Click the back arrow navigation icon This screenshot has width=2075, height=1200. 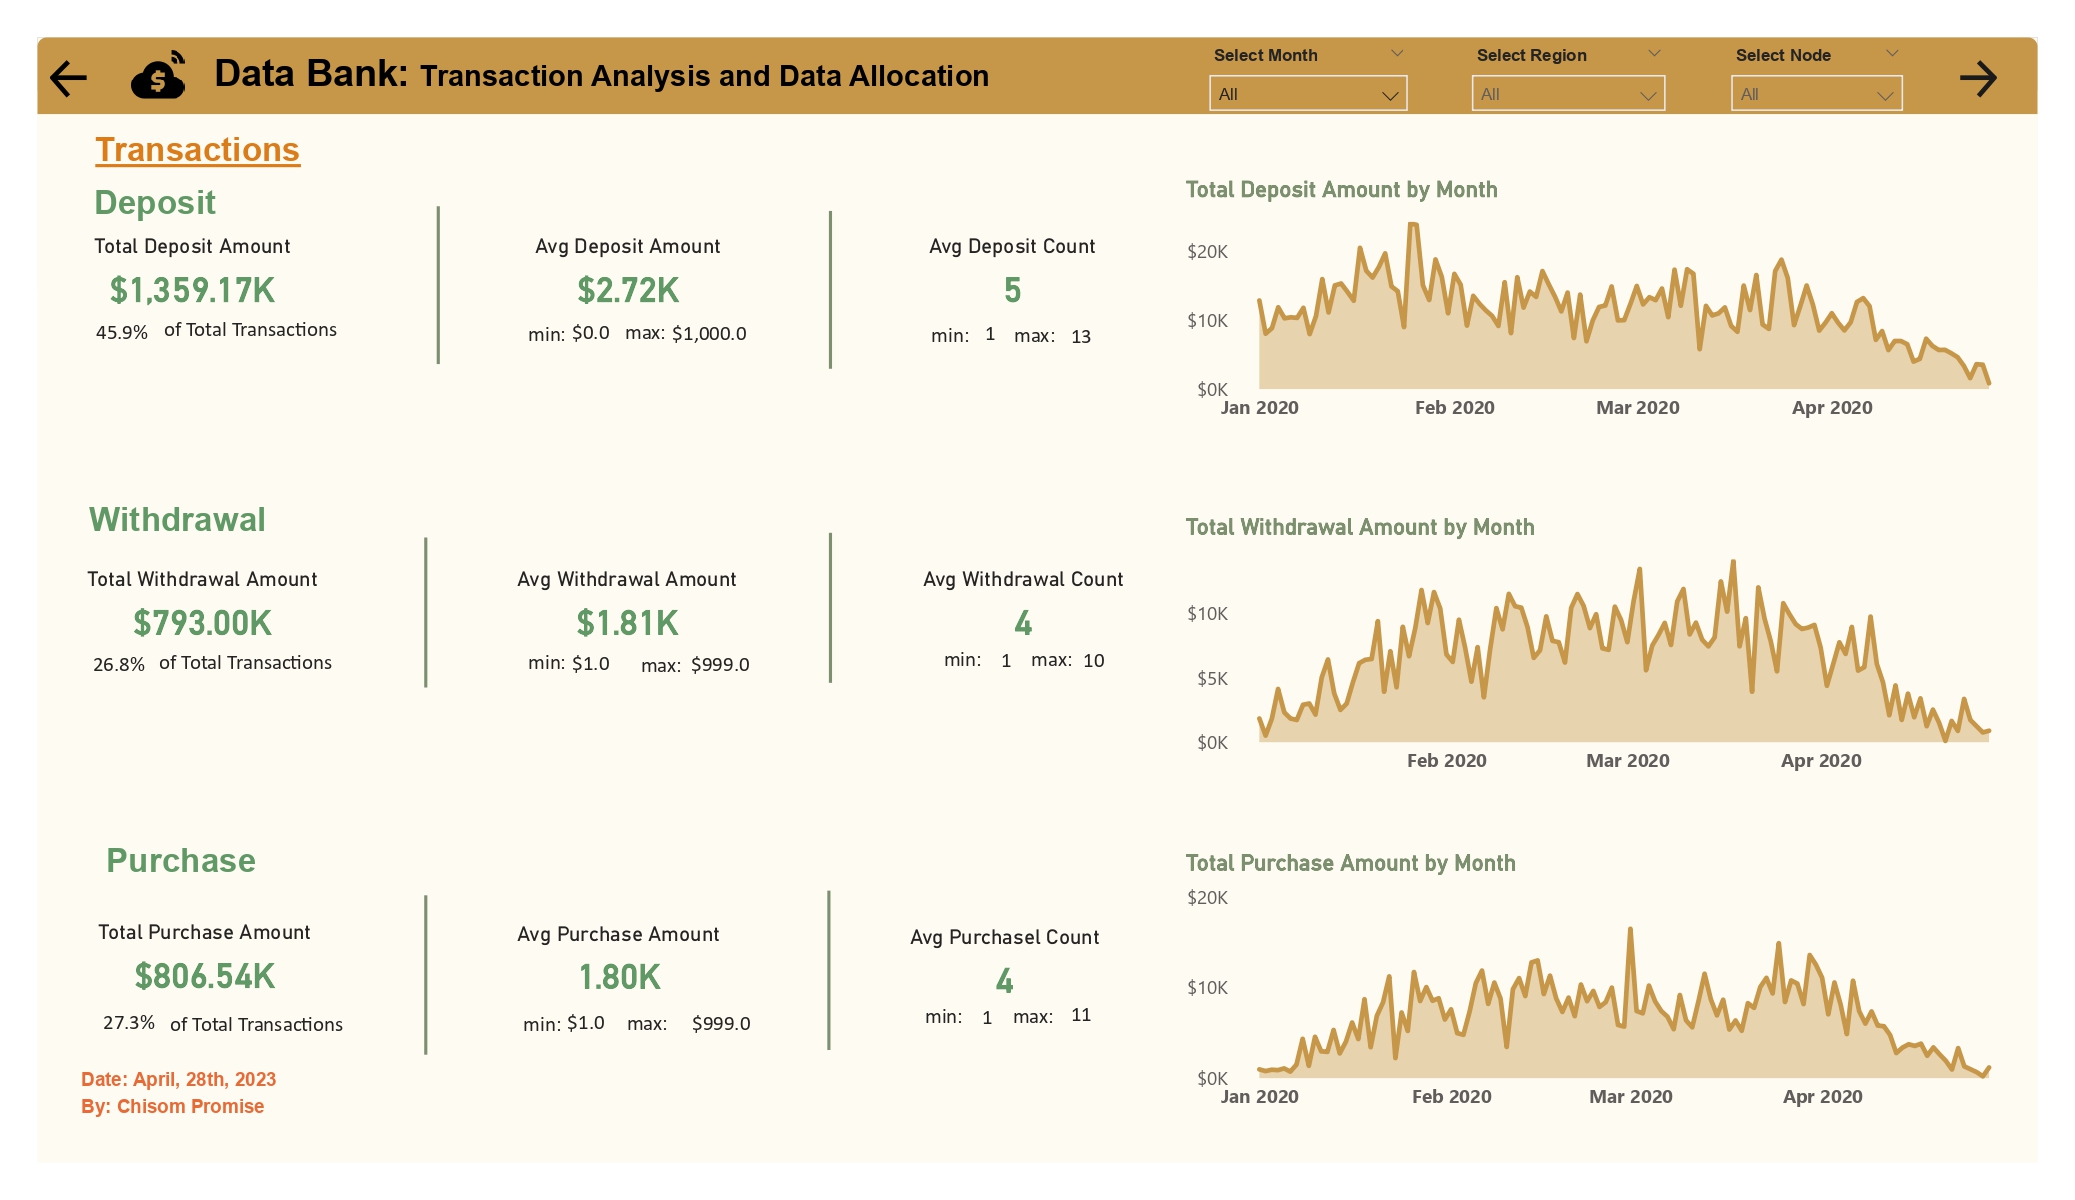(x=68, y=78)
